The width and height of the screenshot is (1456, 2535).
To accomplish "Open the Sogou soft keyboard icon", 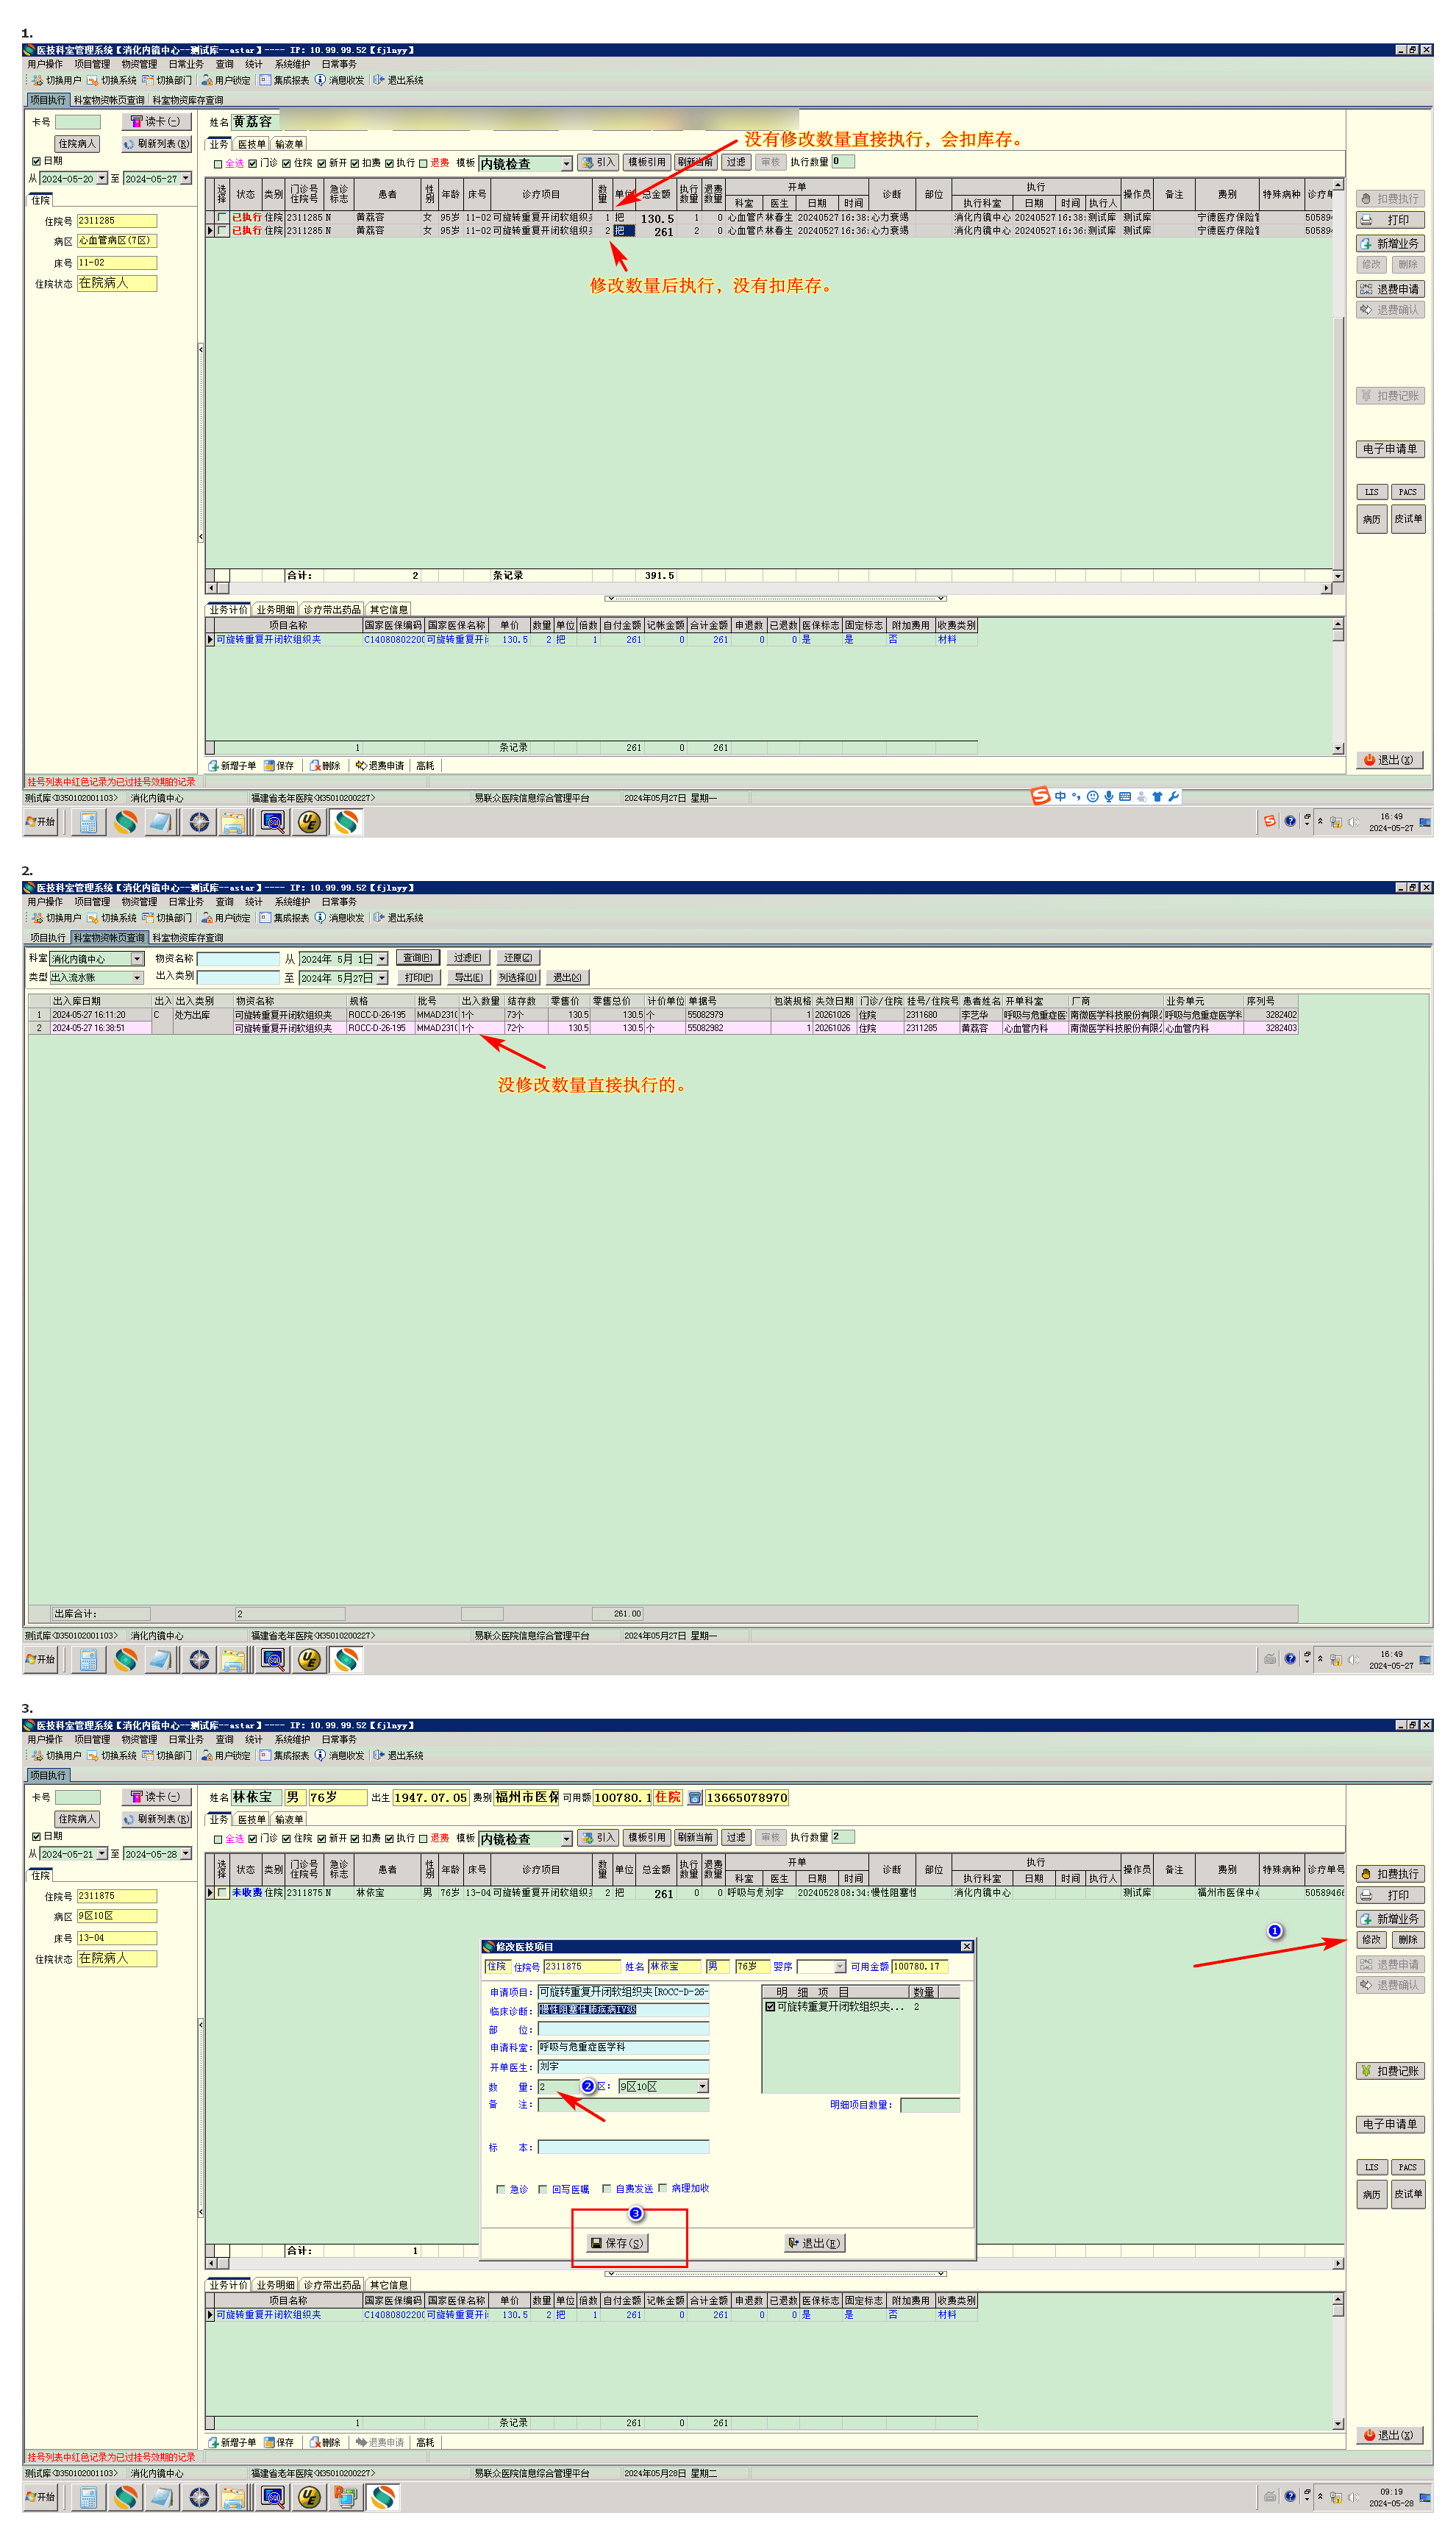I will click(1125, 797).
